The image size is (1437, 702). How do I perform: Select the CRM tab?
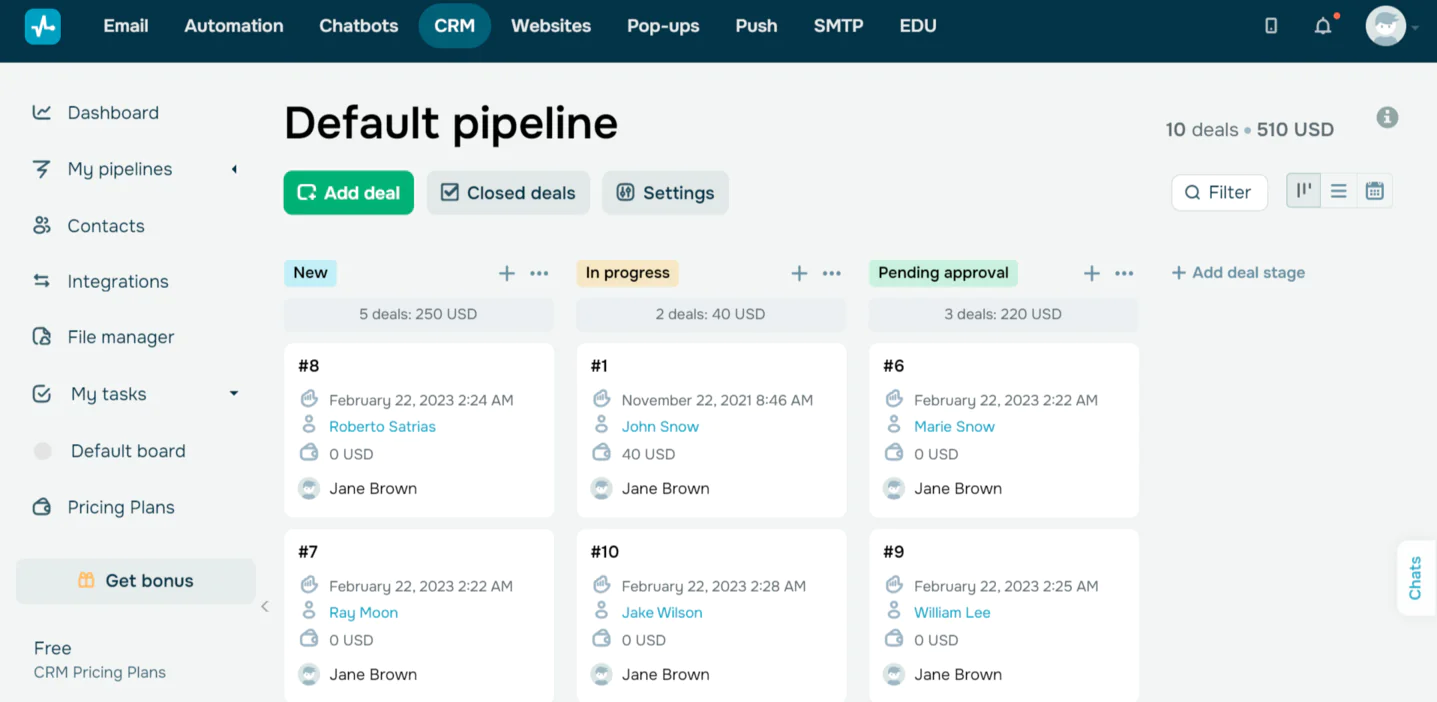(455, 26)
